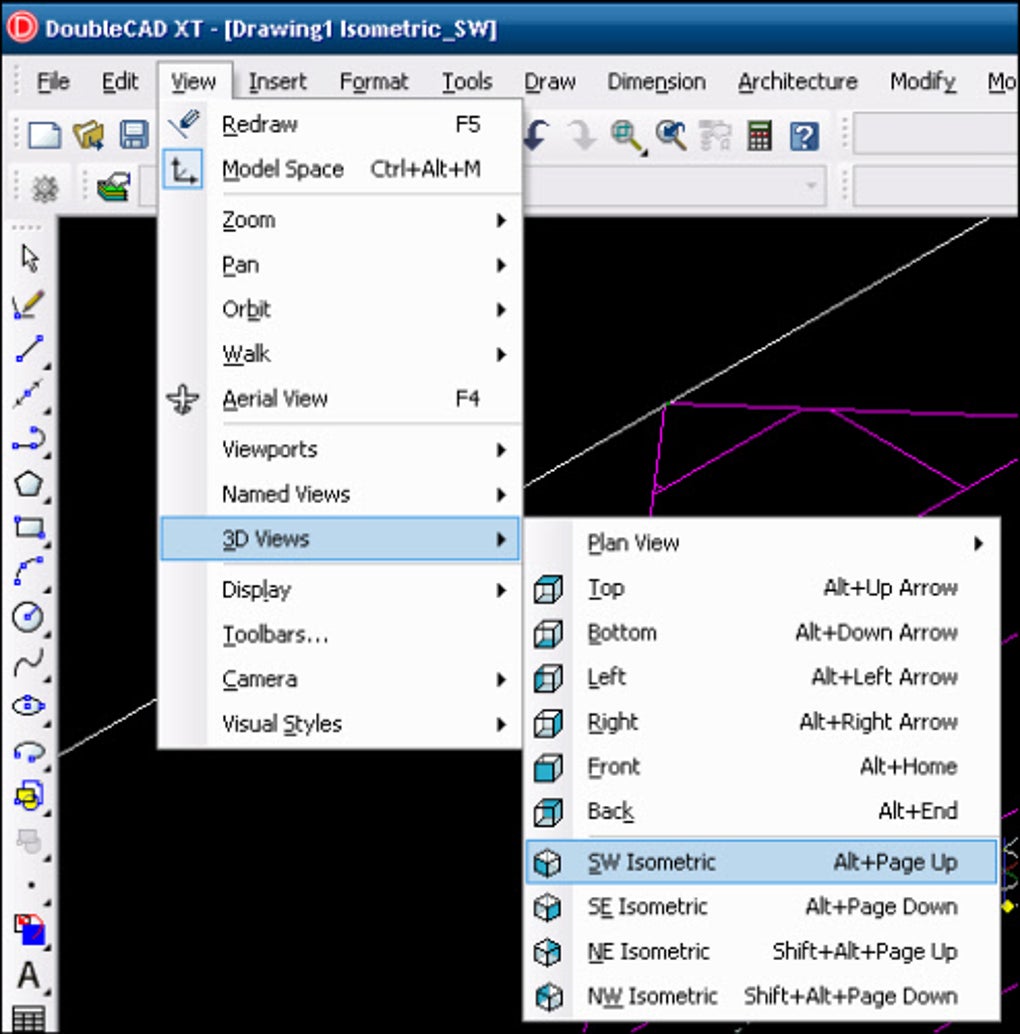Select the Ellipse drawing tool

point(29,706)
